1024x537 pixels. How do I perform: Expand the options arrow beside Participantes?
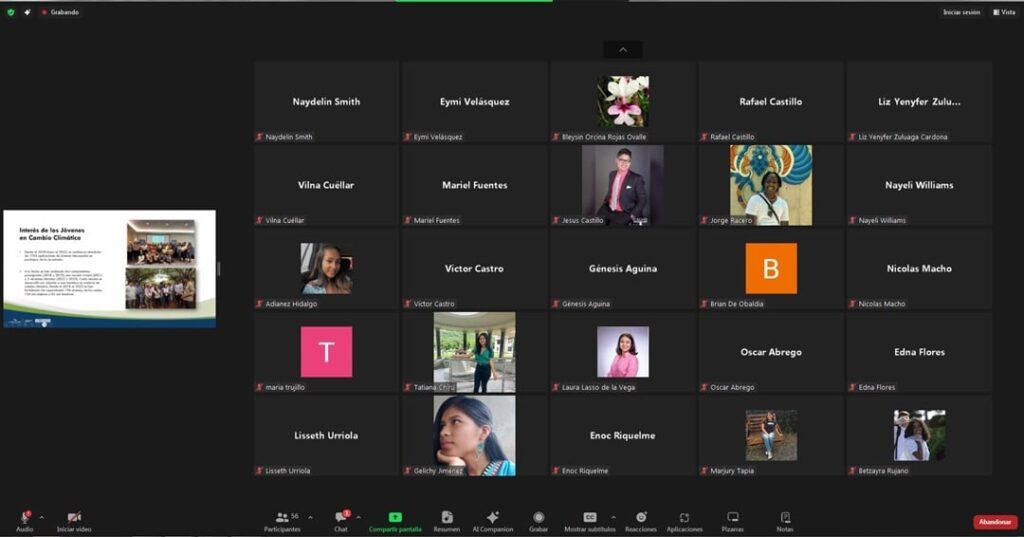310,517
